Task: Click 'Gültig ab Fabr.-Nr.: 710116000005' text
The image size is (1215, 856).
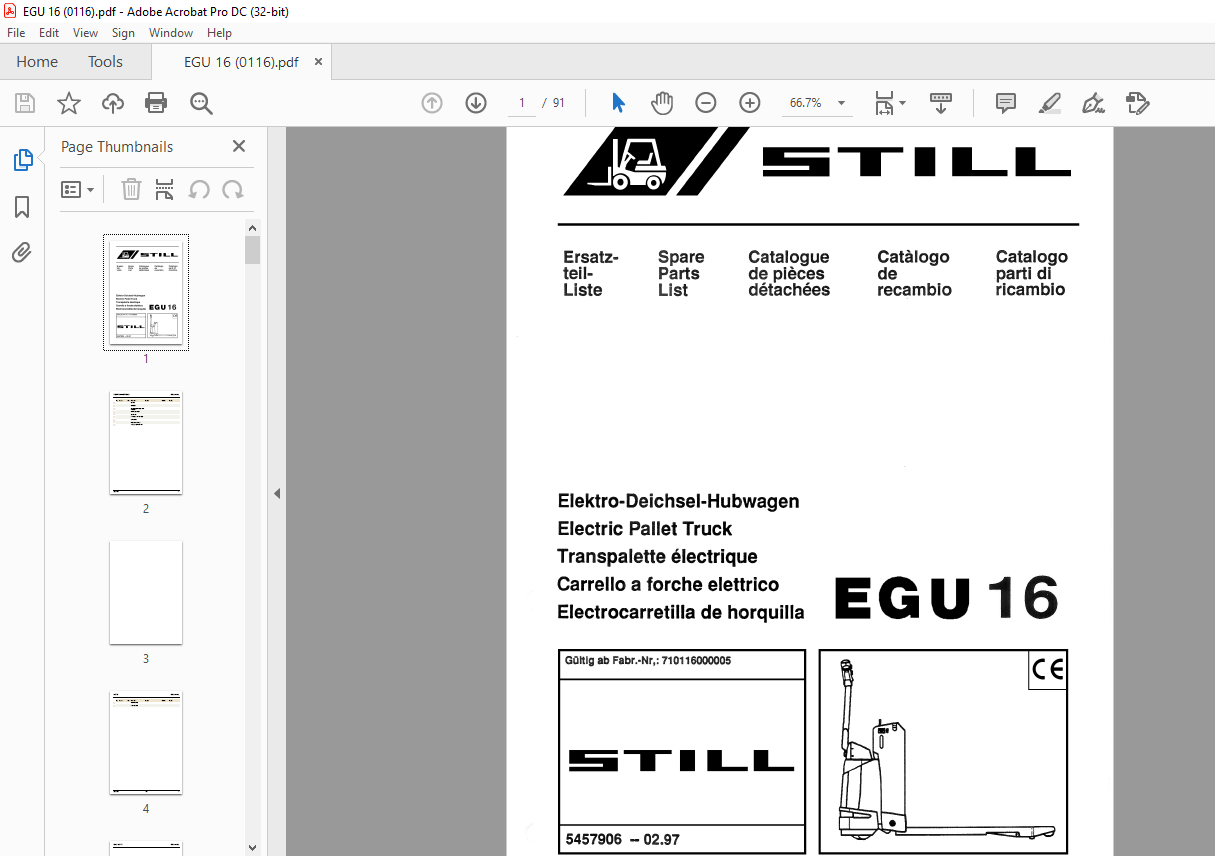Action: 648,660
